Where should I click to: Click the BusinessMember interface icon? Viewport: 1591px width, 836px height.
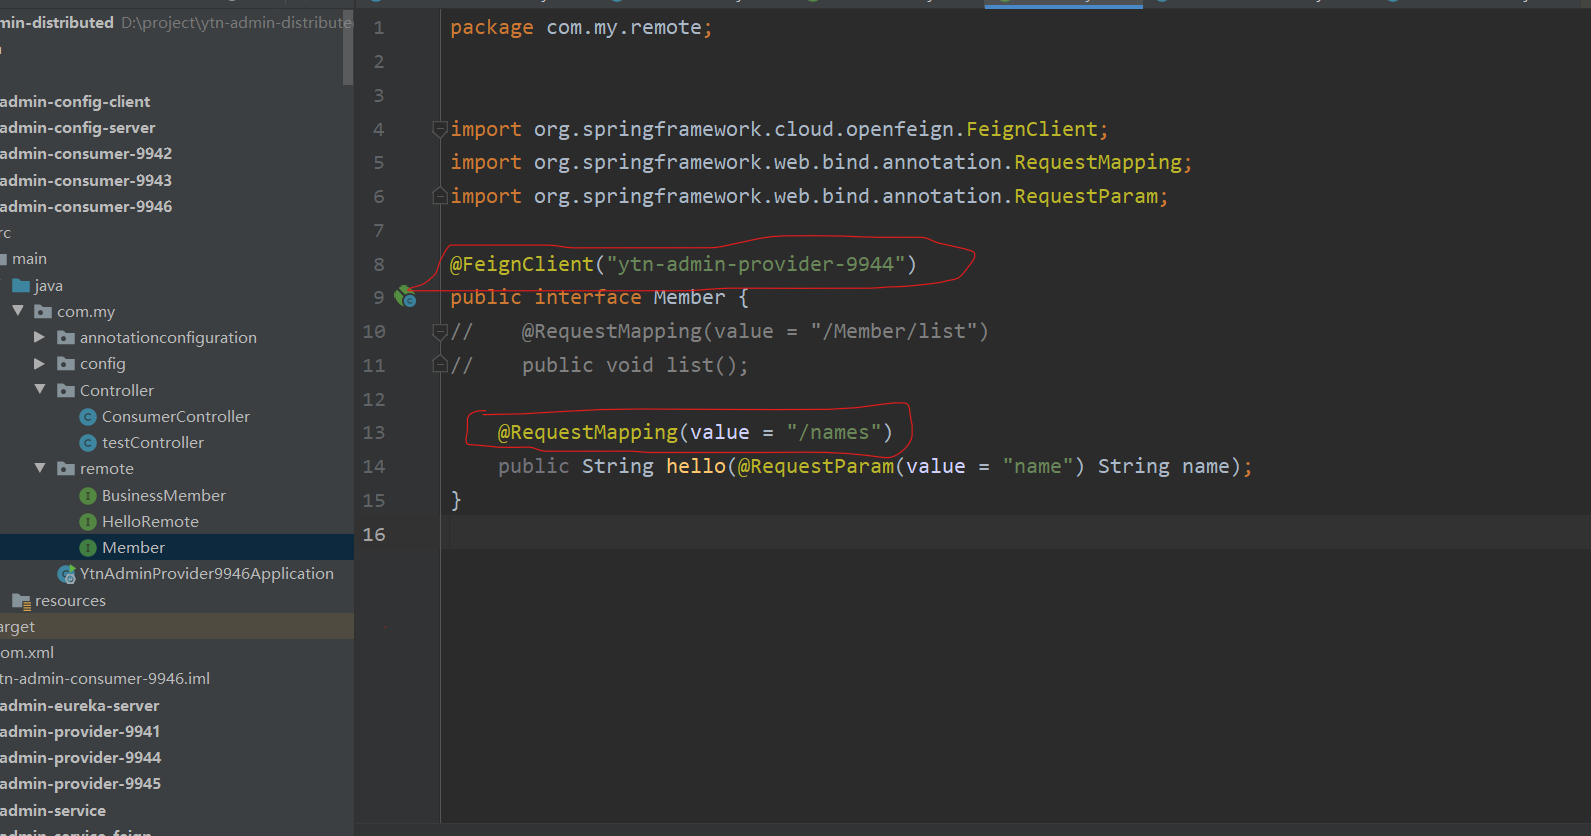[x=88, y=495]
